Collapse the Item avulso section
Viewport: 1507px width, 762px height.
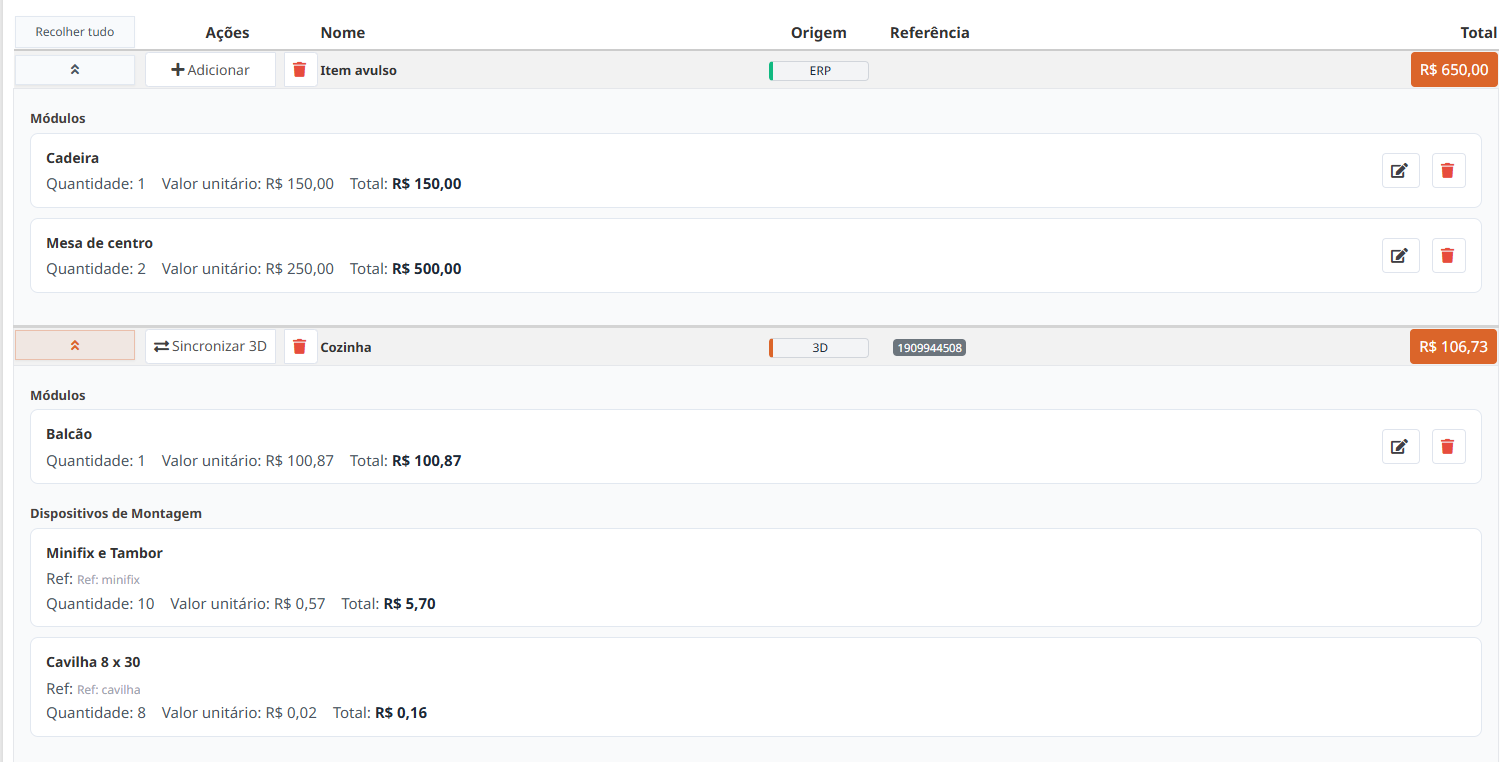pyautogui.click(x=75, y=70)
